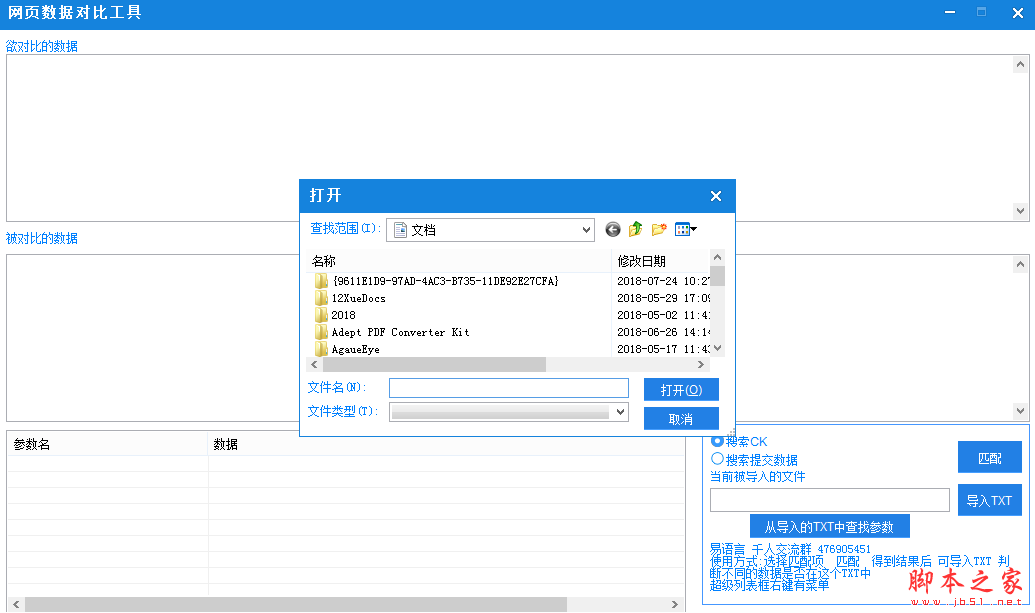Click file list horizontal scrollbar left arrow
1035x613 pixels.
pos(314,364)
